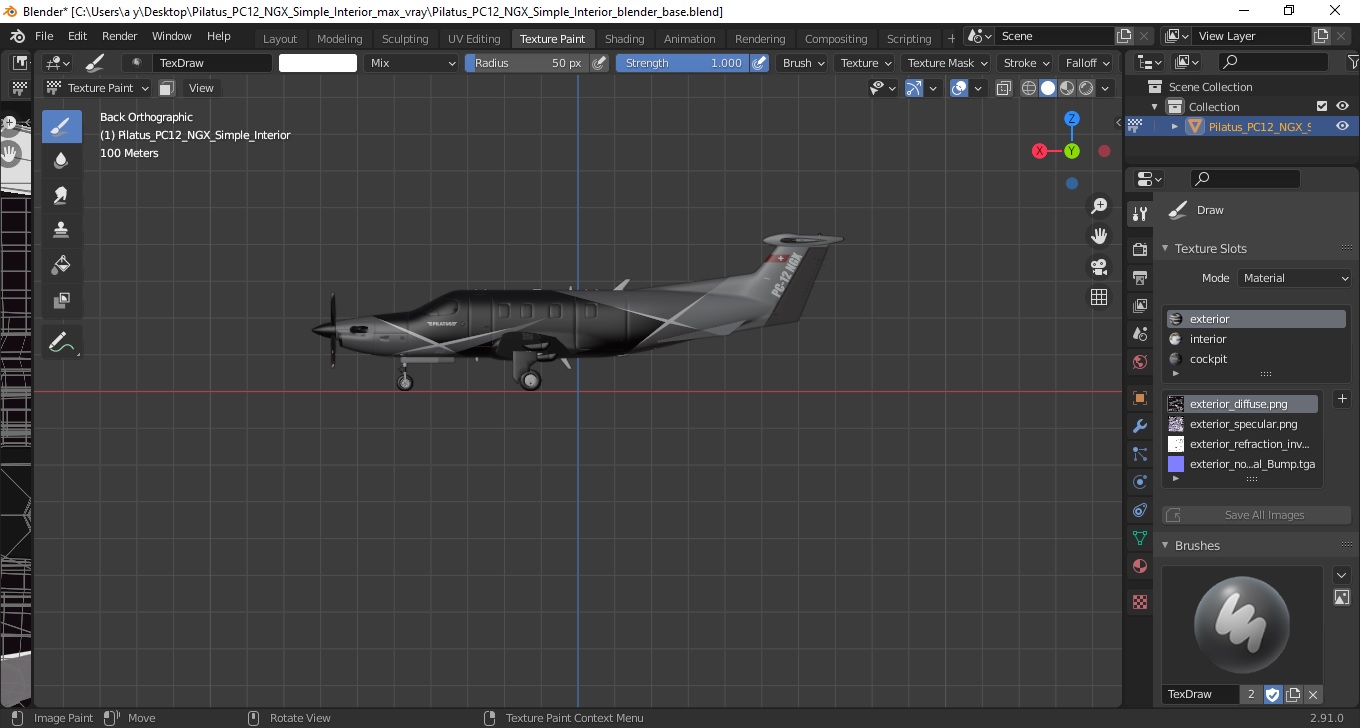Click the viewport pan hand icon
Screen dimensions: 1360x728
1099,236
